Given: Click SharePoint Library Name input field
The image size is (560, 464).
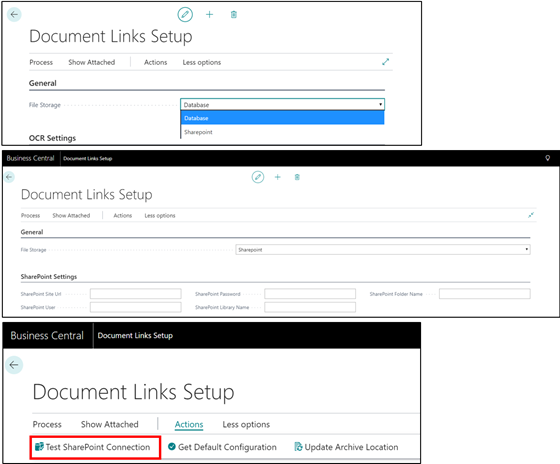Looking at the screenshot, I should click(310, 307).
